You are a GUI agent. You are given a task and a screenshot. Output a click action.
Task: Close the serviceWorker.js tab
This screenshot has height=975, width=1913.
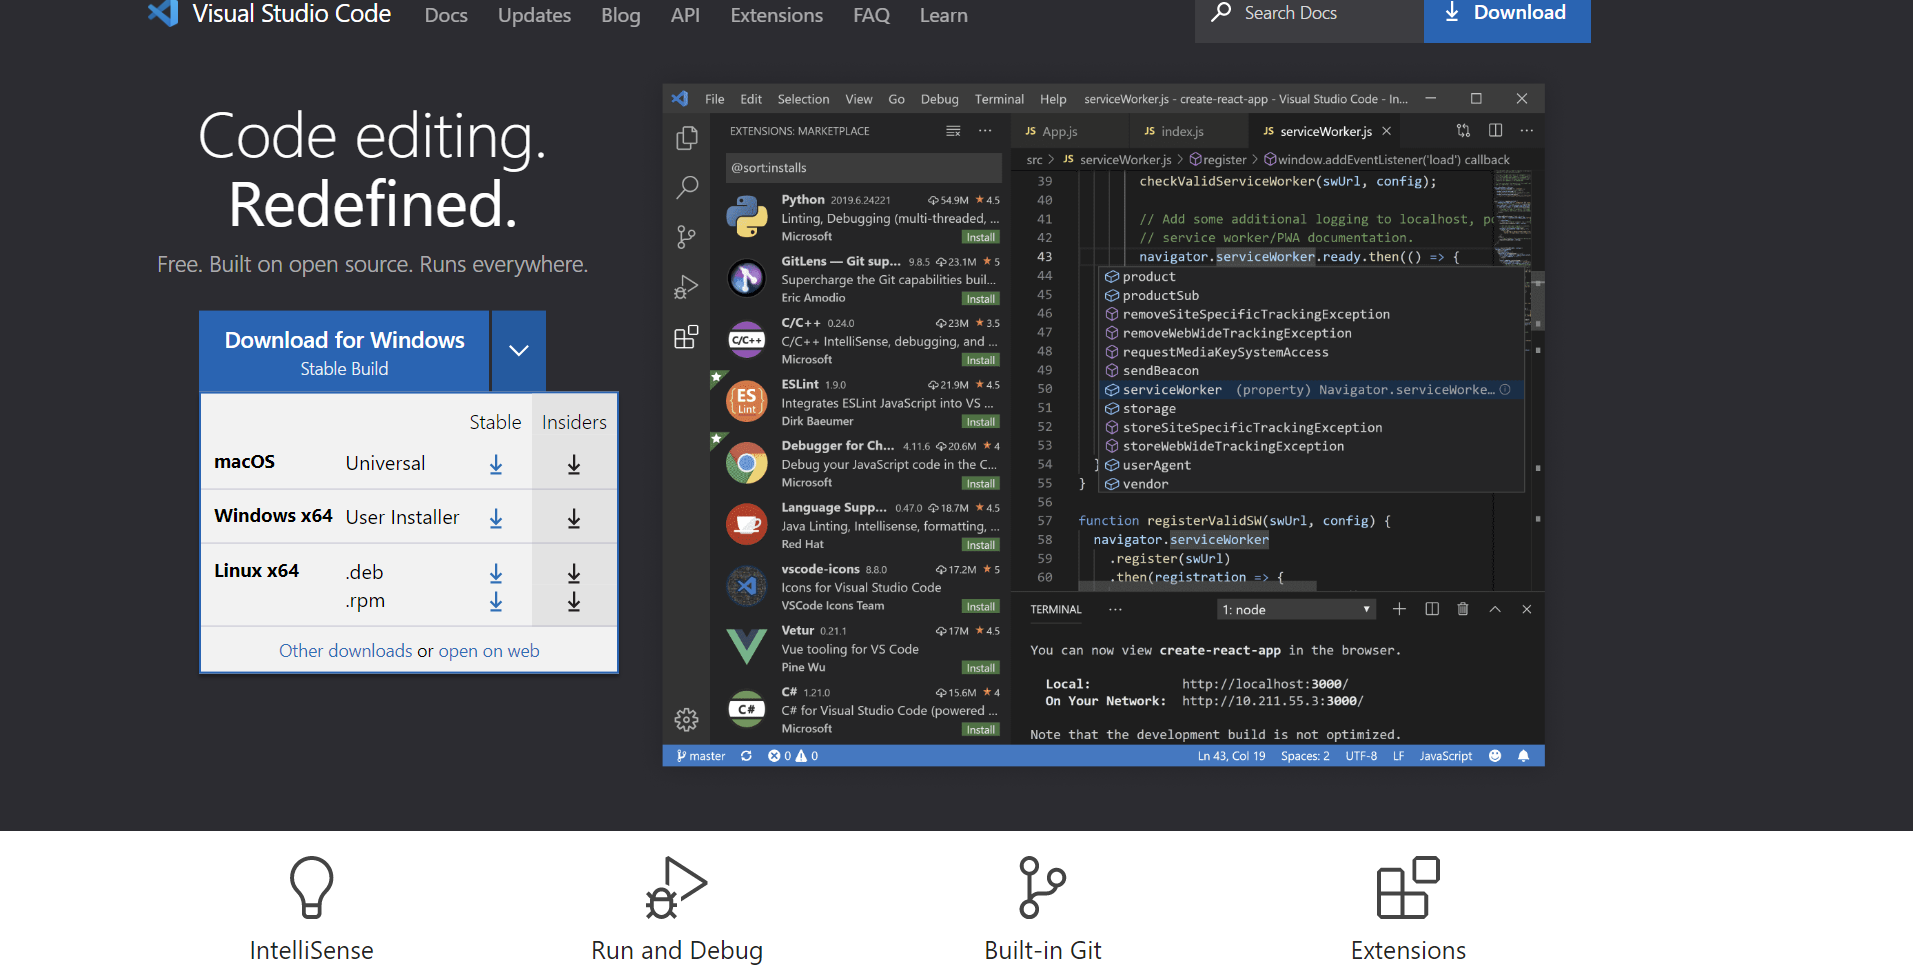coord(1386,131)
